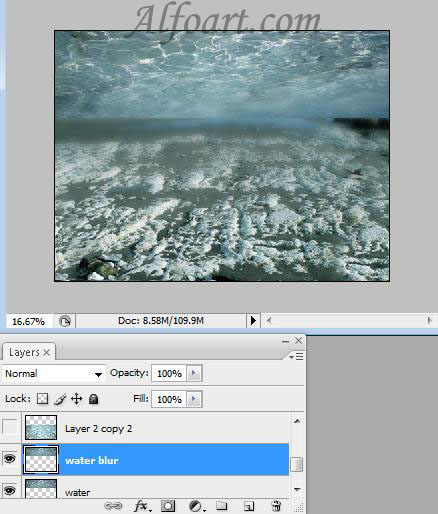
Task: Open the Opacity slider arrow
Action: (x=194, y=373)
